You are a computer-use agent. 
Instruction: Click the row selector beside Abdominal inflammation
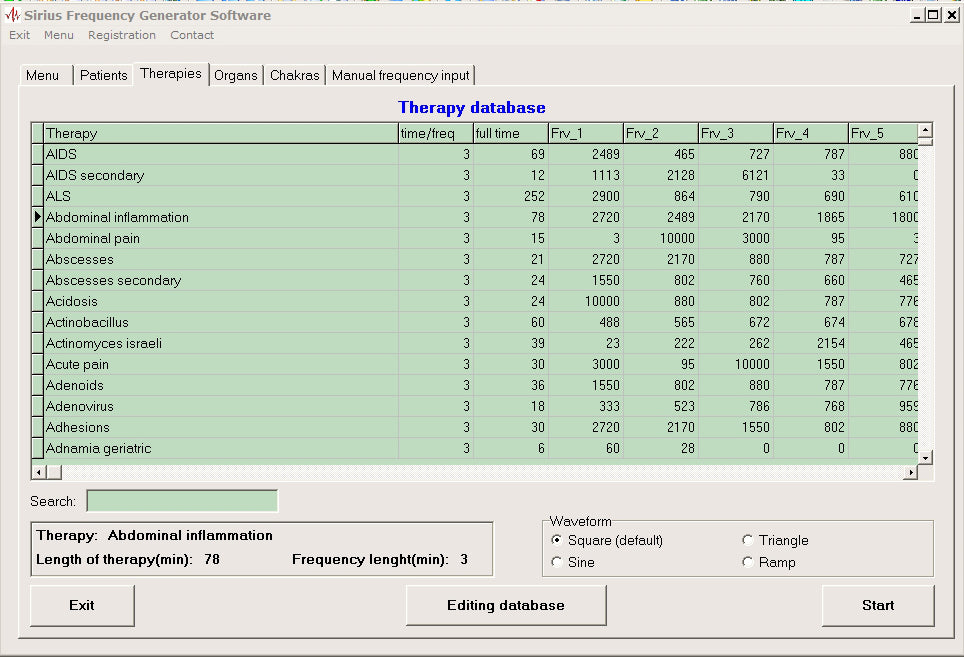38,217
